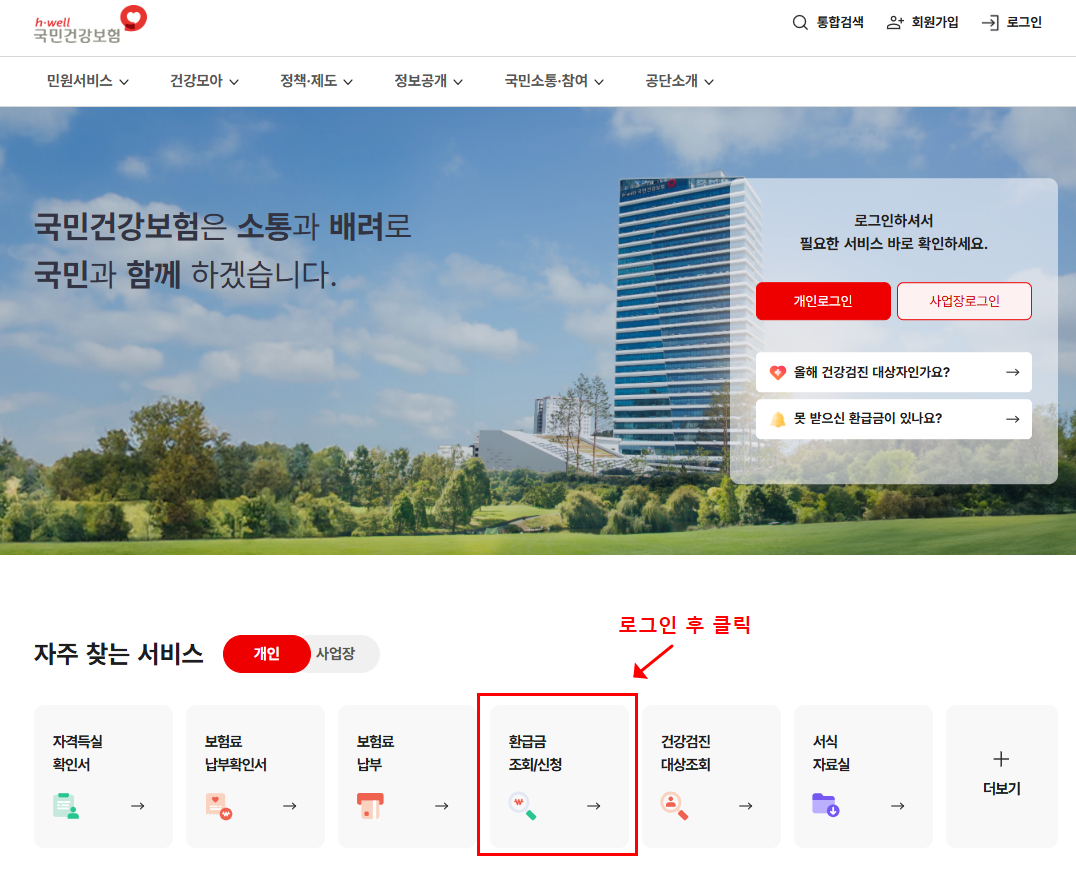Open 통합검색 magnifier search icon

click(x=799, y=23)
